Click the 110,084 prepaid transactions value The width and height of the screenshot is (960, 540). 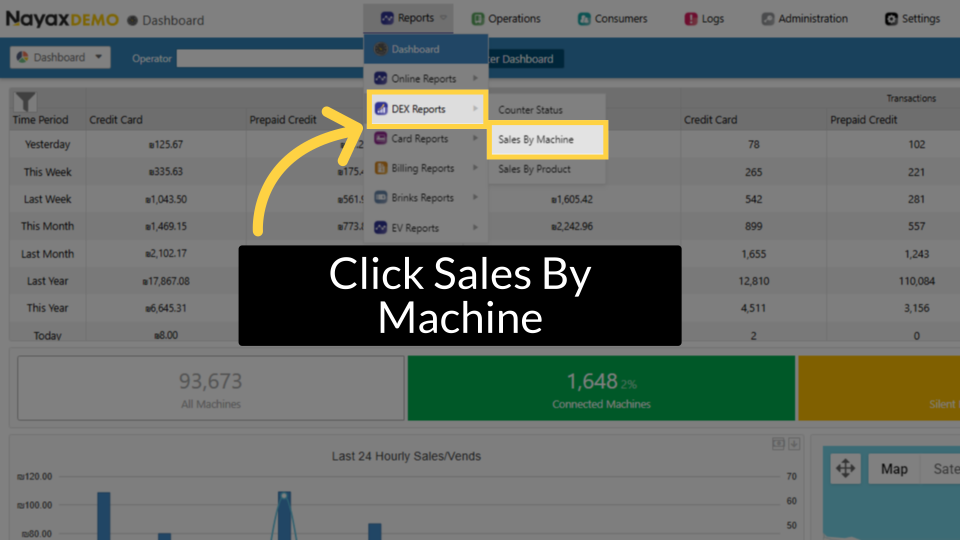[x=917, y=281]
